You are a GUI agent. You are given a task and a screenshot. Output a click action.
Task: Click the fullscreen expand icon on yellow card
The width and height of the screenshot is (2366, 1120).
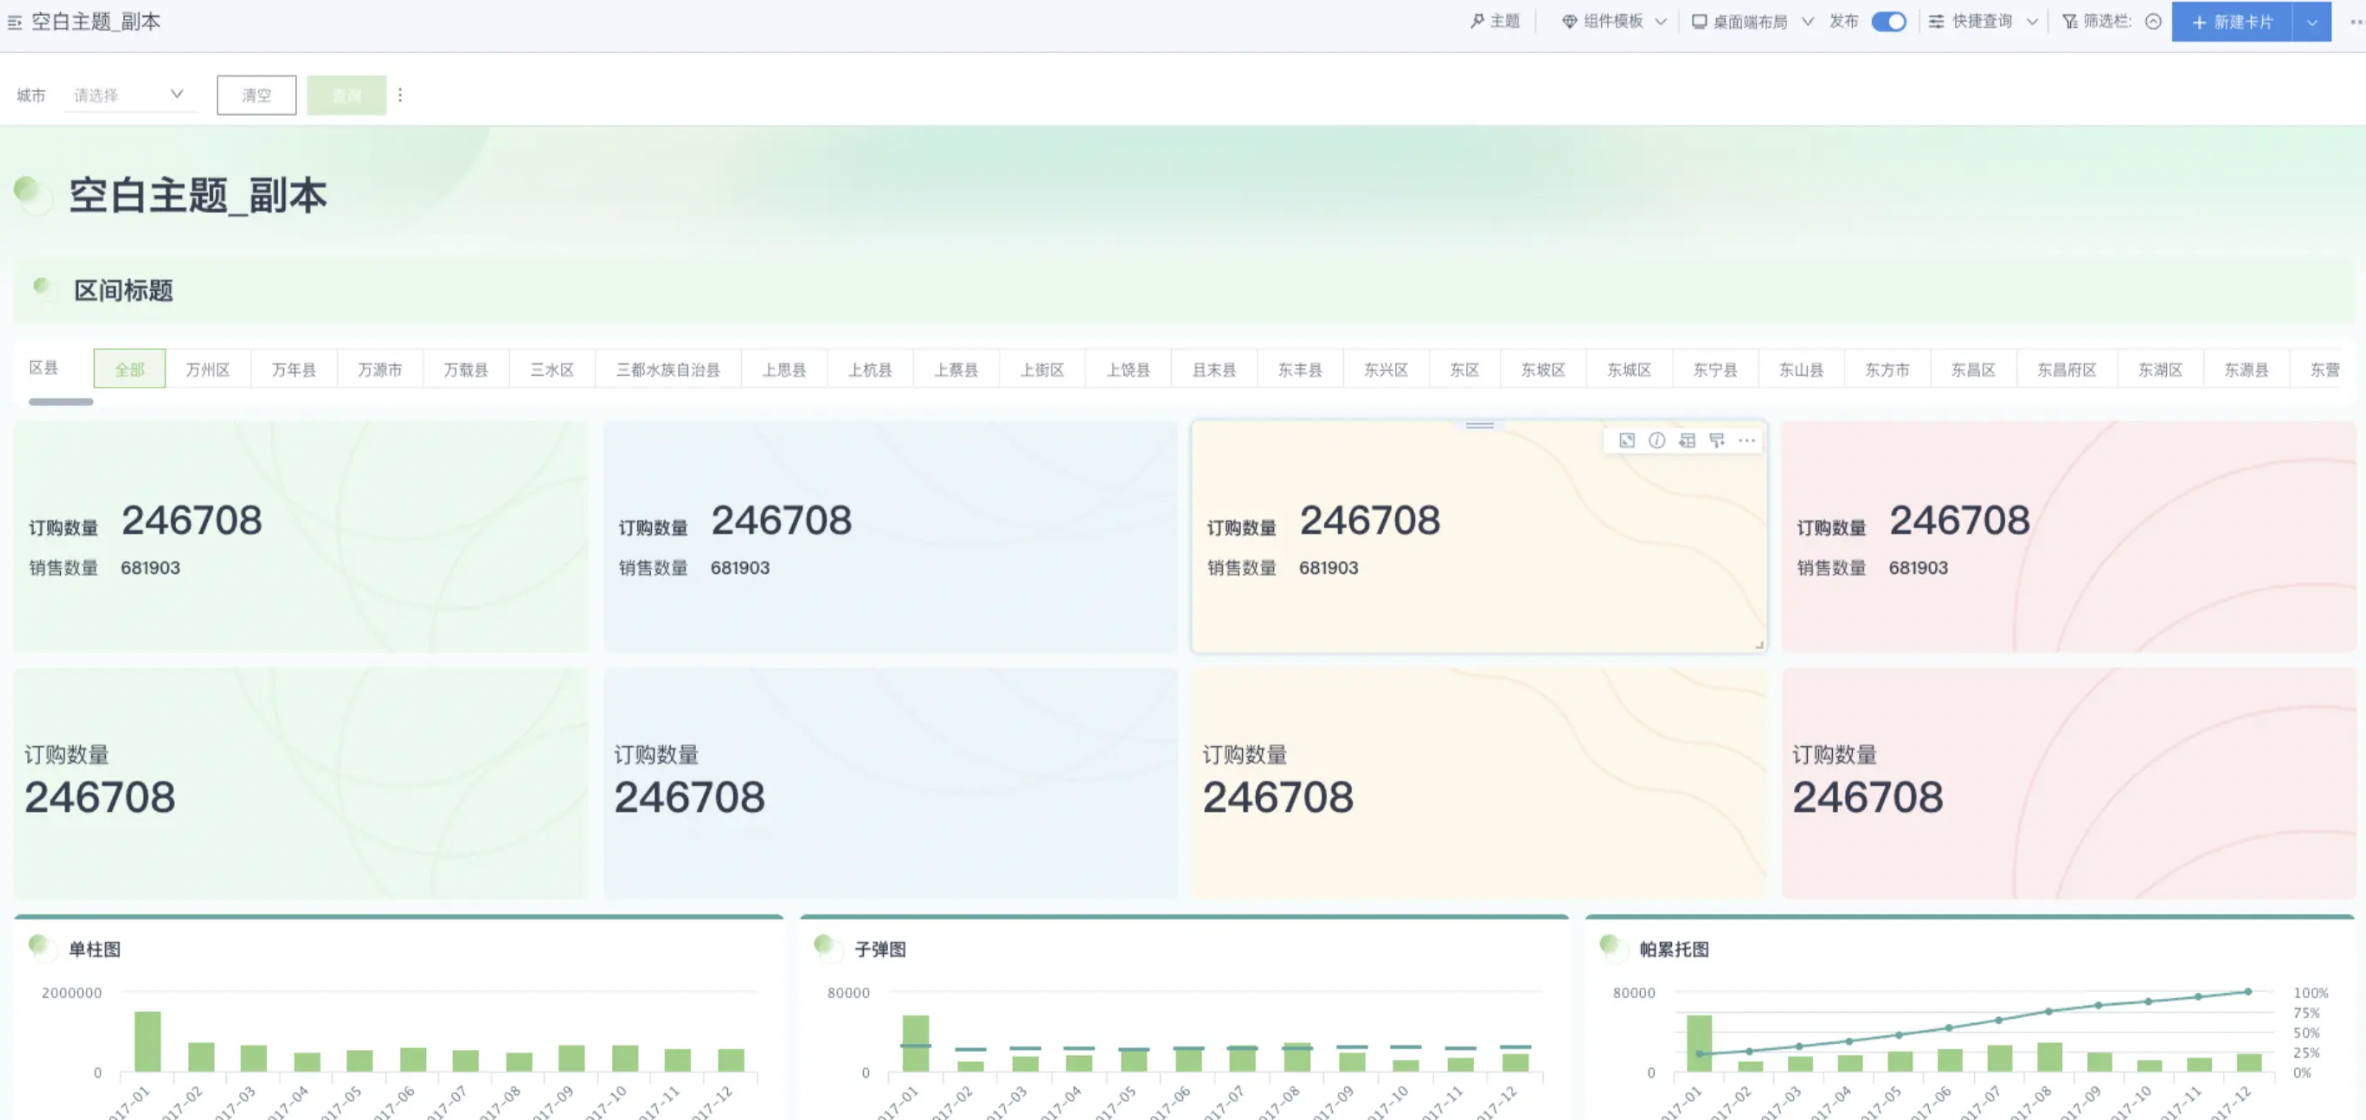pos(1627,440)
